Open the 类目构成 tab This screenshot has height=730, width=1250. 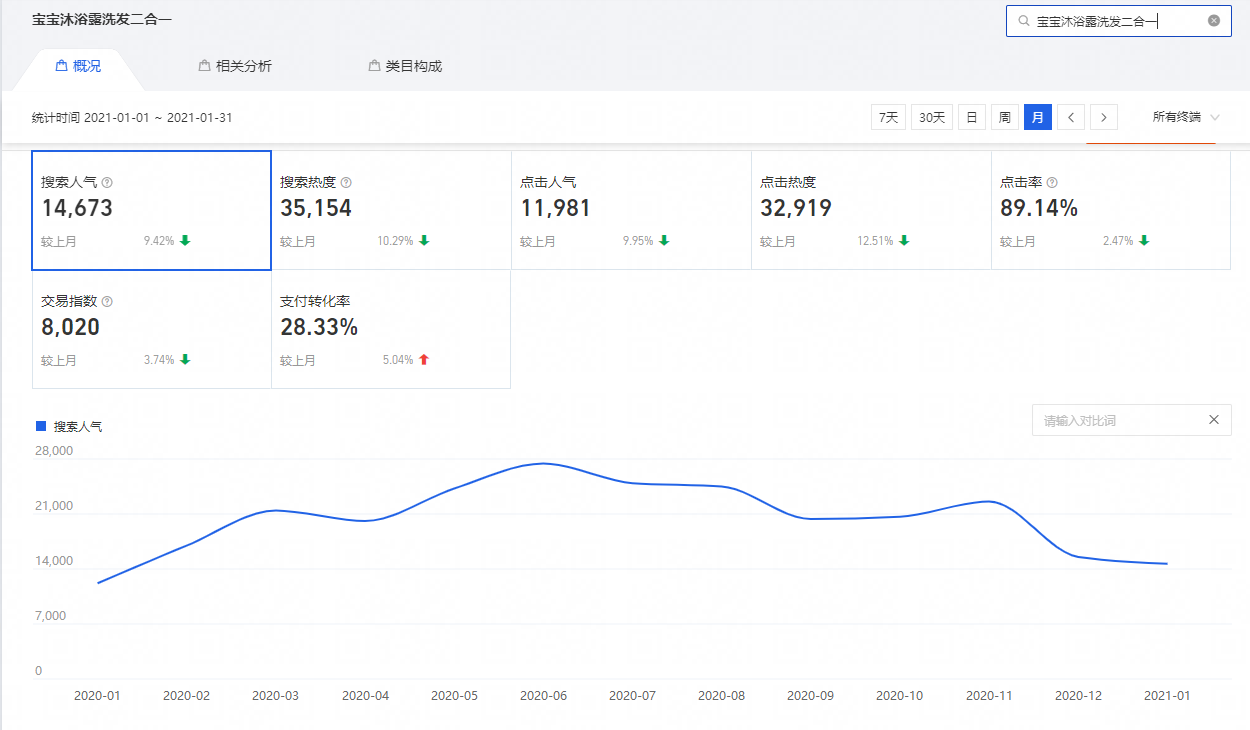click(405, 66)
